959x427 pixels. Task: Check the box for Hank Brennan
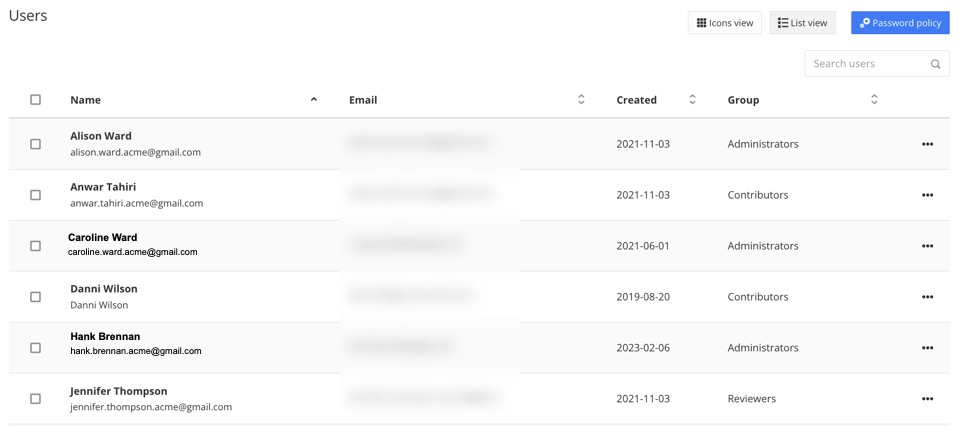tap(36, 348)
